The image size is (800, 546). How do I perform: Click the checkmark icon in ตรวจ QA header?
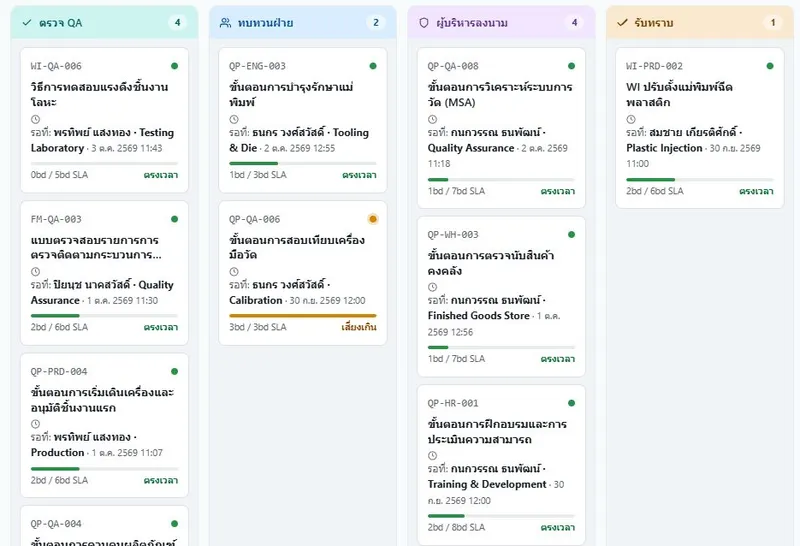coord(27,22)
